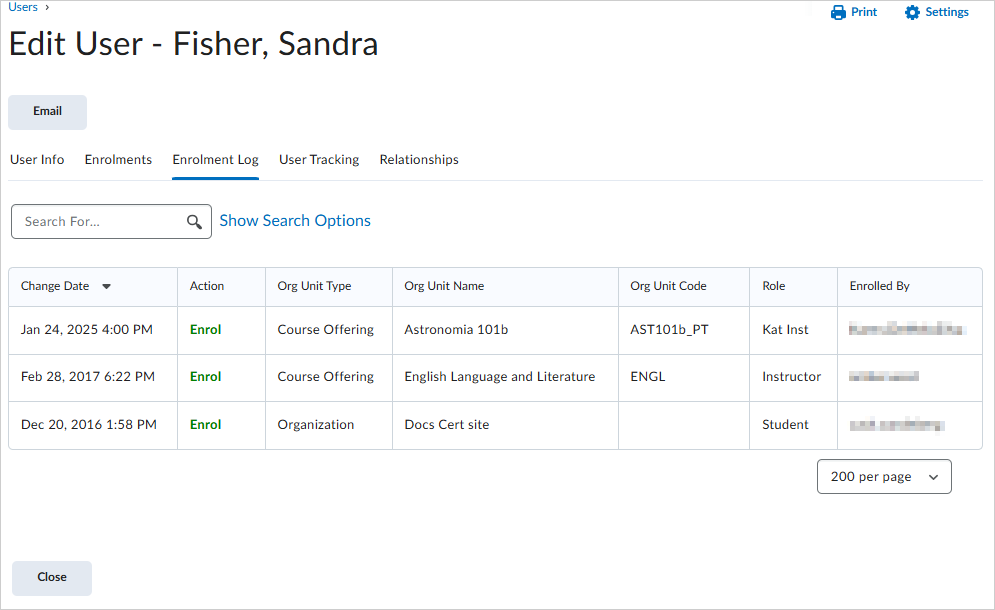995x610 pixels.
Task: Click Show Search Options link
Action: click(295, 220)
